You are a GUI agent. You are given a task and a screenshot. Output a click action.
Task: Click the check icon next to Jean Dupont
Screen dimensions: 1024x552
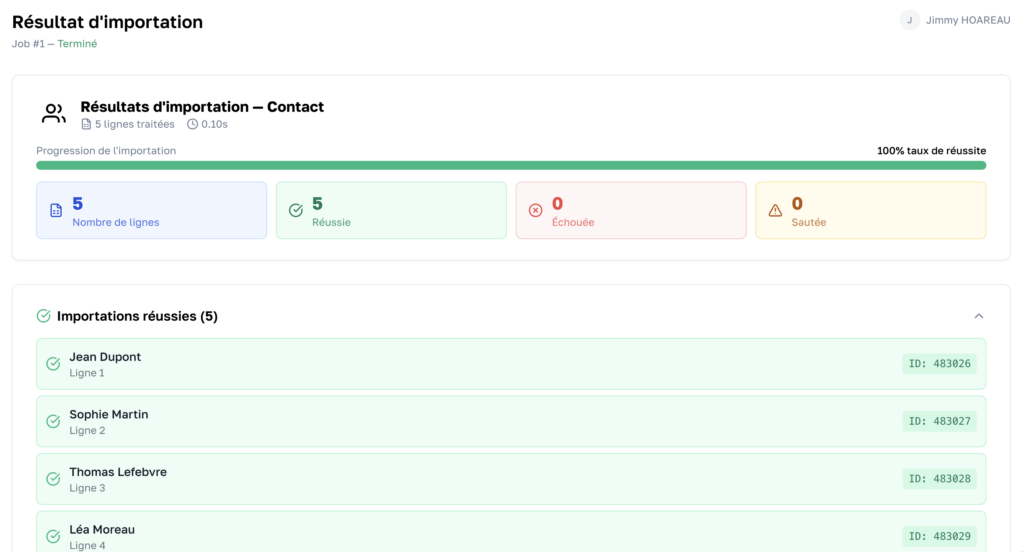[53, 364]
